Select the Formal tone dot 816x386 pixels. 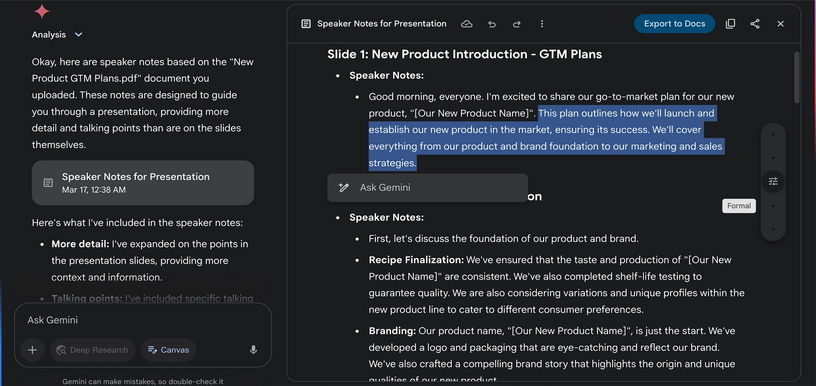pyautogui.click(x=773, y=206)
